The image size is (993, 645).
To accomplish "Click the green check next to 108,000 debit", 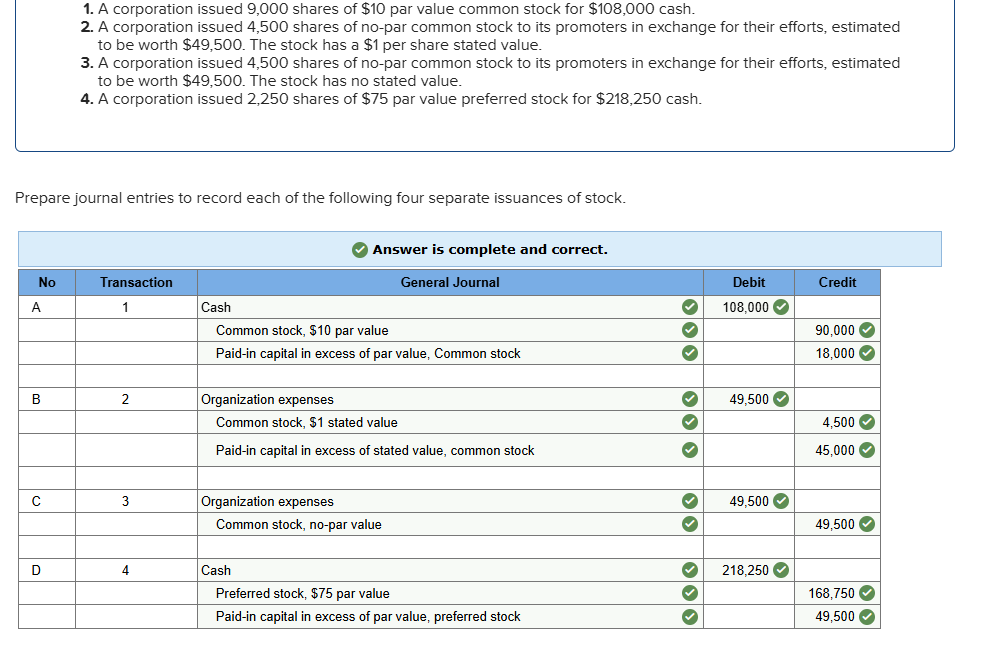I will pyautogui.click(x=781, y=307).
